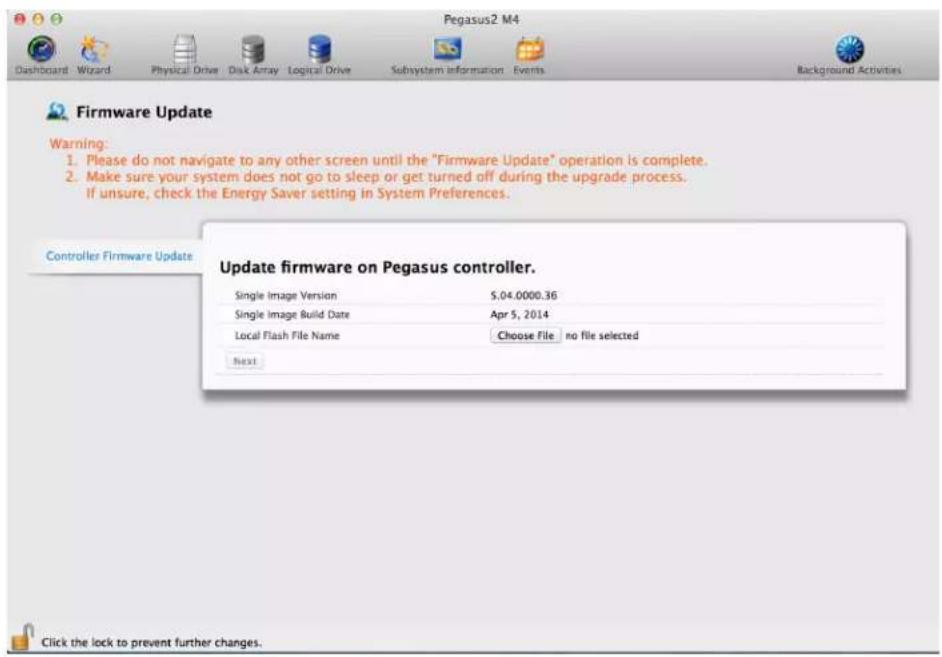
Task: Click the Pegasus2 M4 window title
Action: [481, 19]
